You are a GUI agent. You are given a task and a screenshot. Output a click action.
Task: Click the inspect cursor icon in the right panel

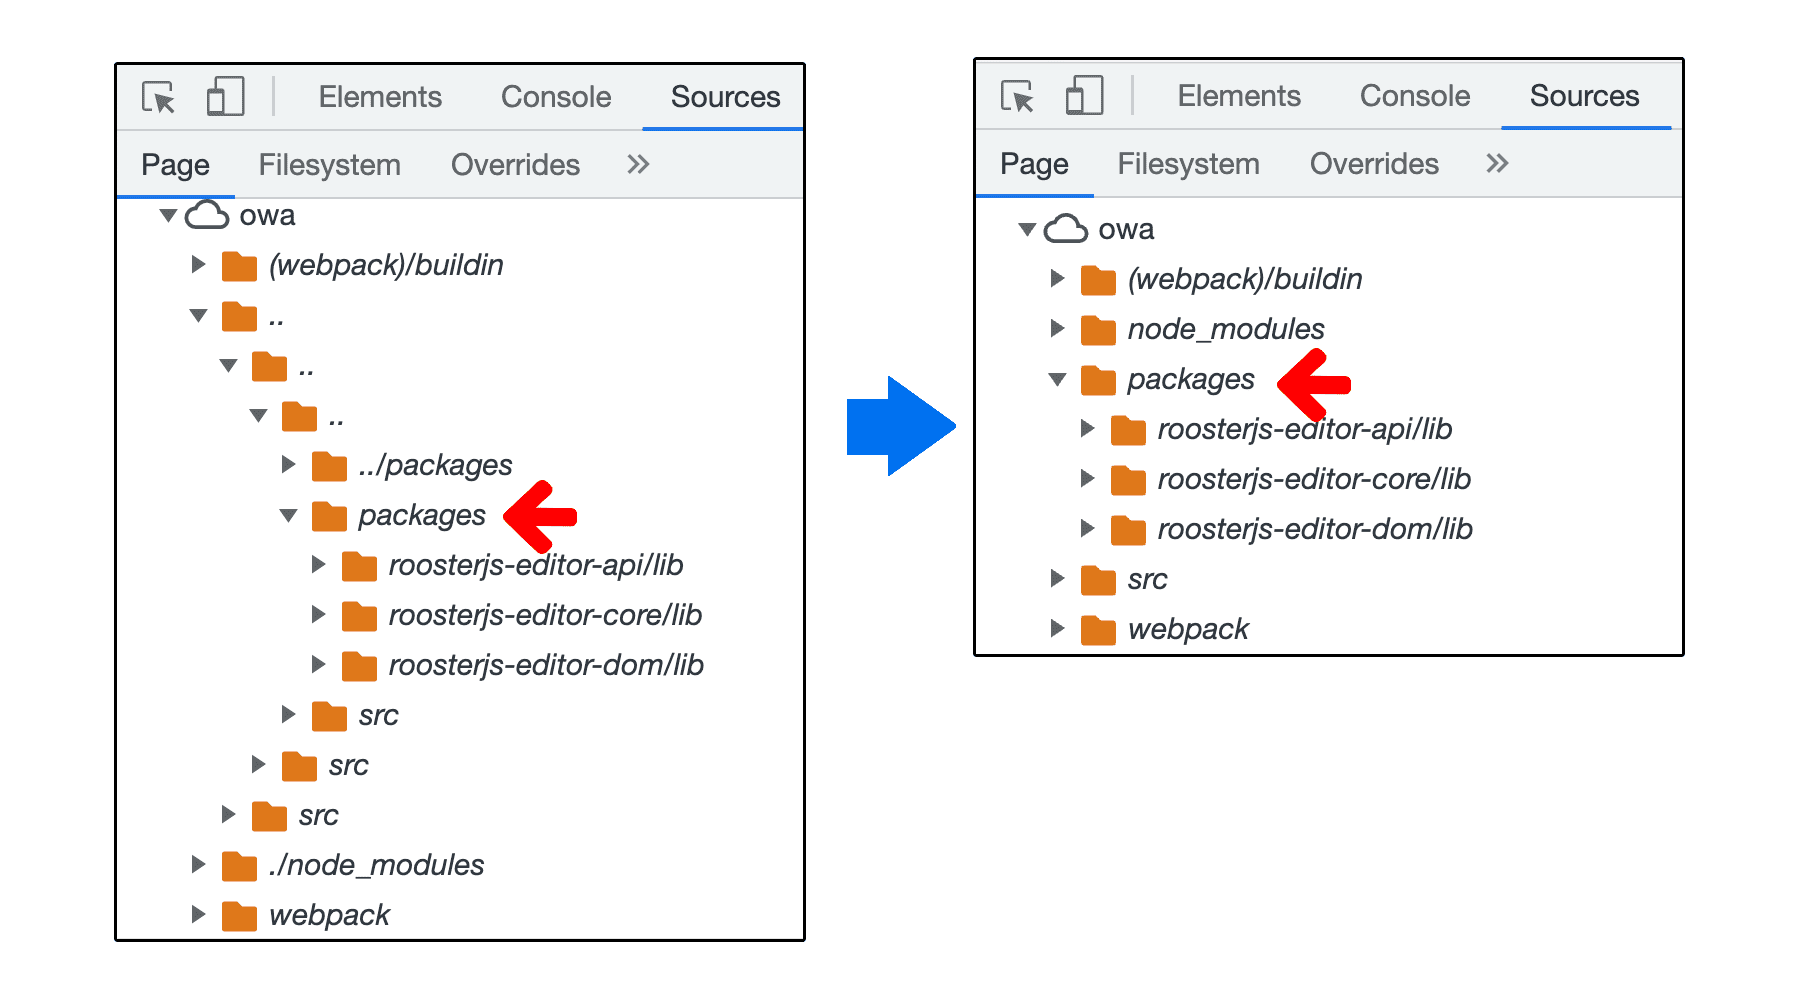pyautogui.click(x=1017, y=96)
